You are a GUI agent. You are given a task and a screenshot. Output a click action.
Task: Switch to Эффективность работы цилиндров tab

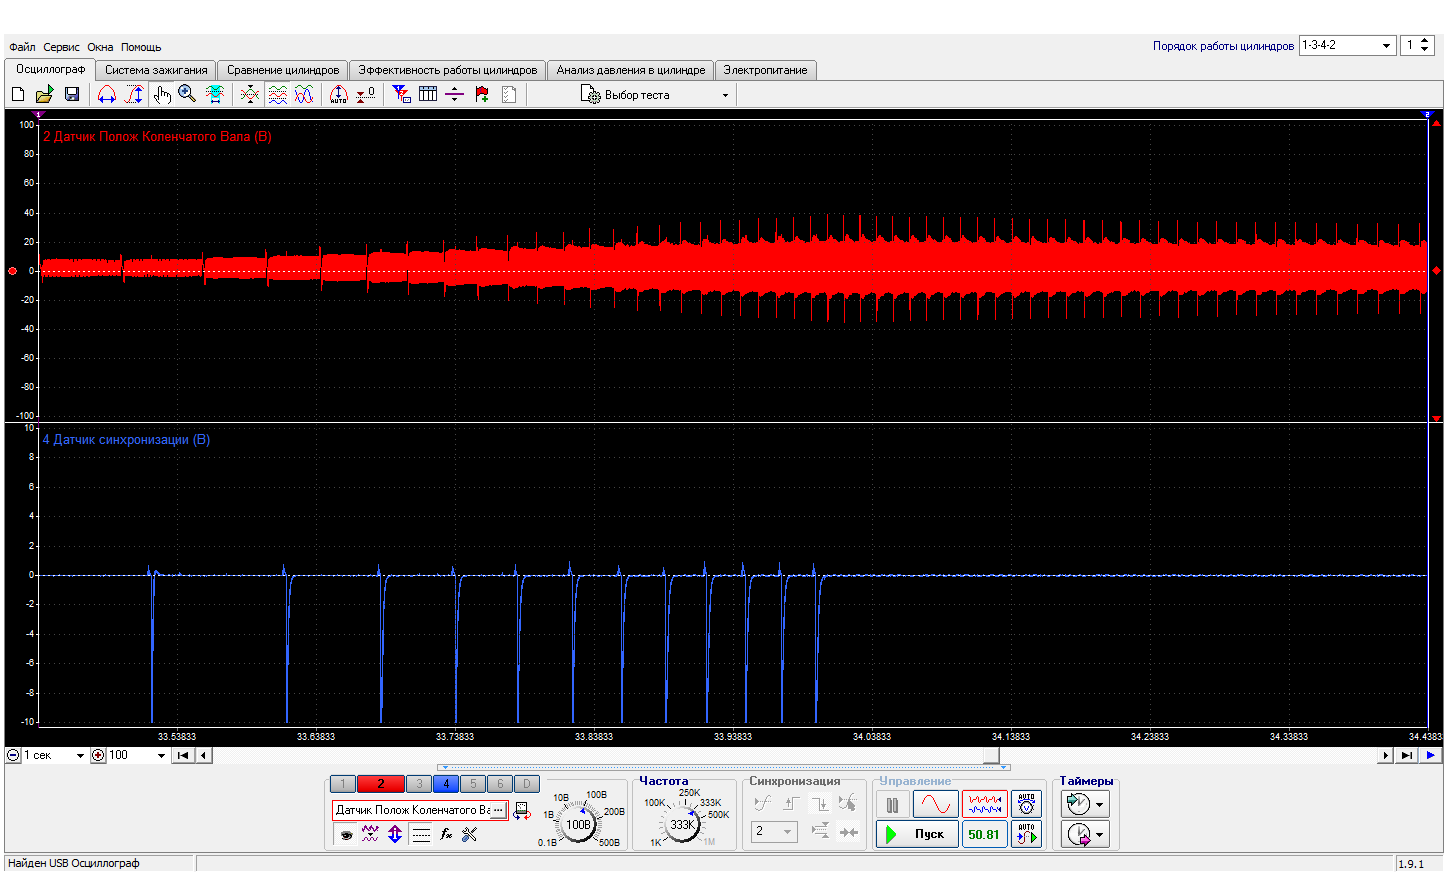pyautogui.click(x=448, y=70)
